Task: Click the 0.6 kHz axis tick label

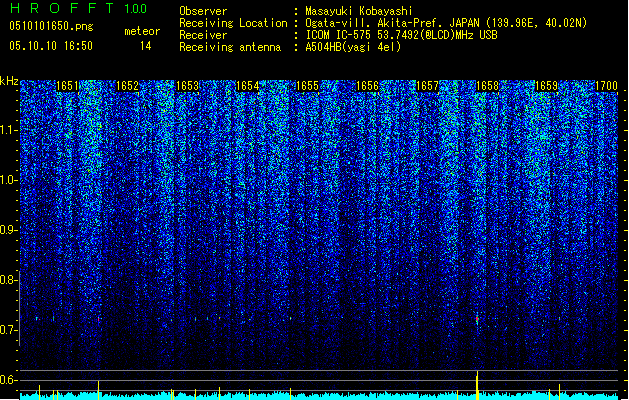Action: pos(9,380)
